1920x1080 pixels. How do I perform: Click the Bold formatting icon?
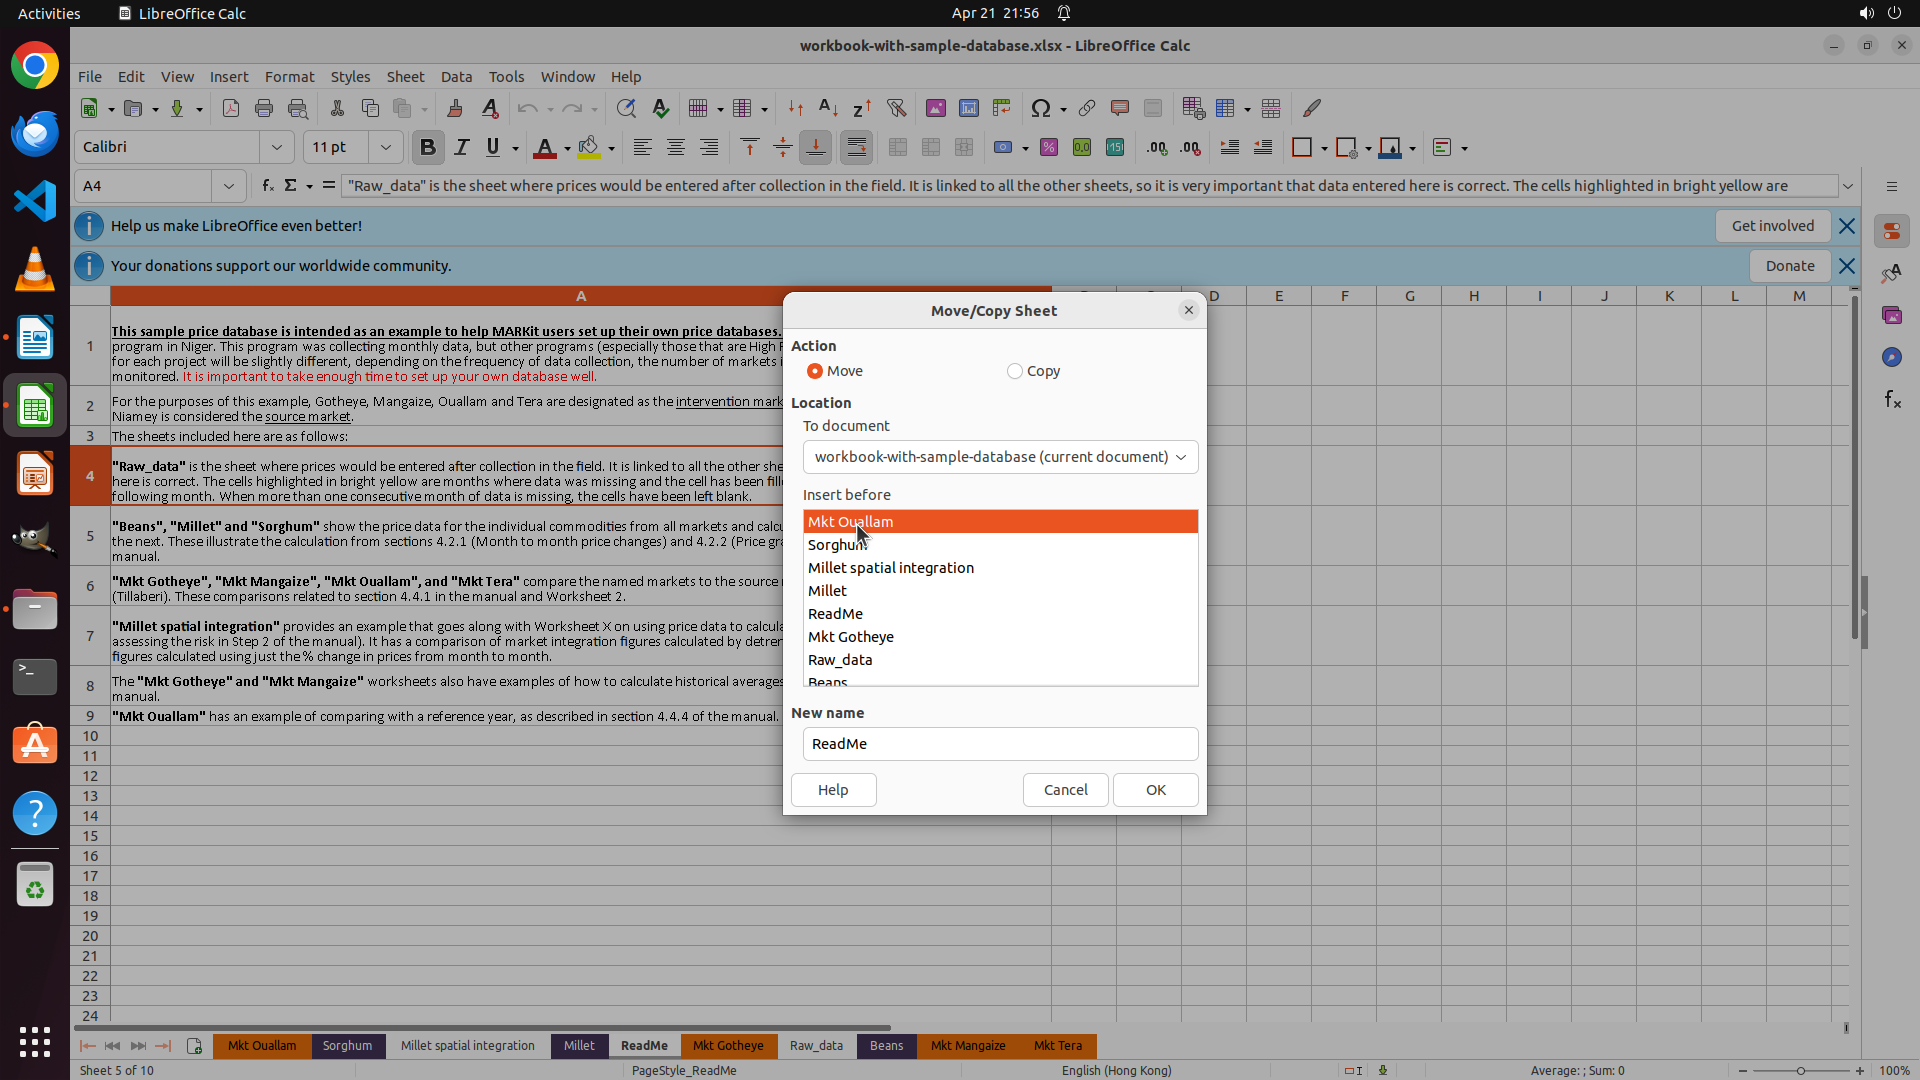(x=428, y=148)
